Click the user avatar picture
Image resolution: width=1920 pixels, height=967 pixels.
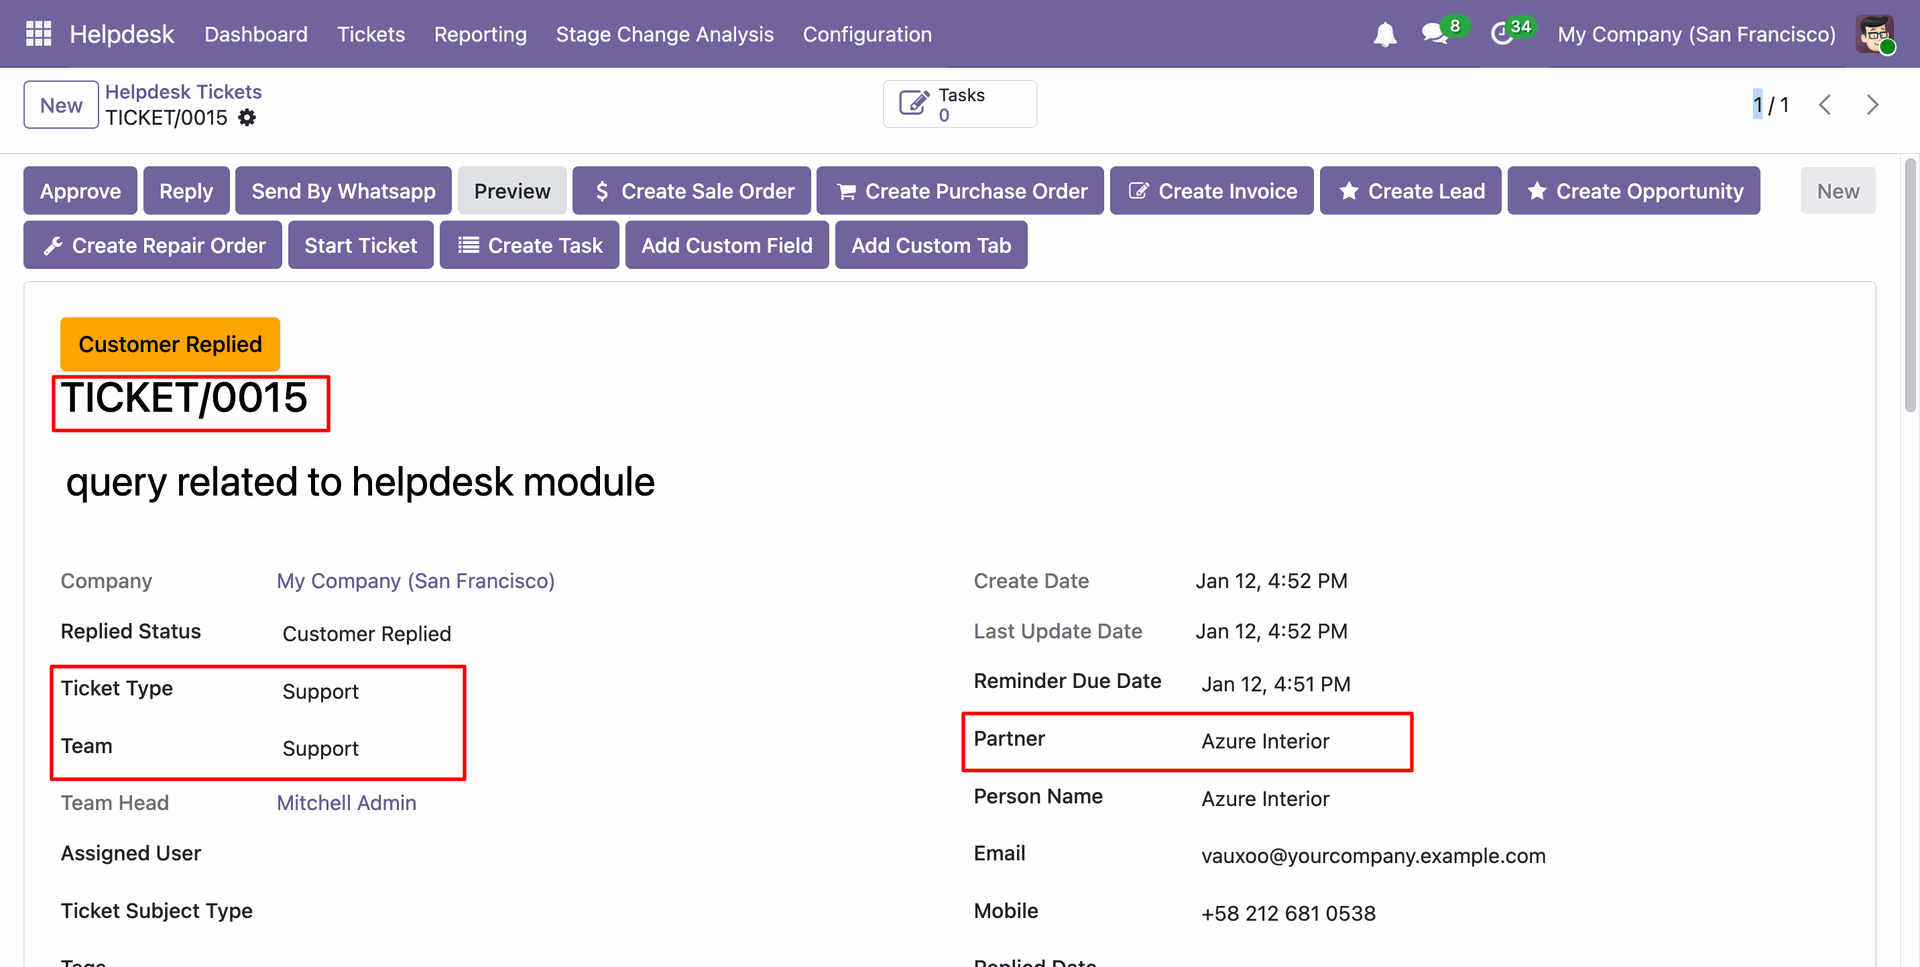point(1874,34)
